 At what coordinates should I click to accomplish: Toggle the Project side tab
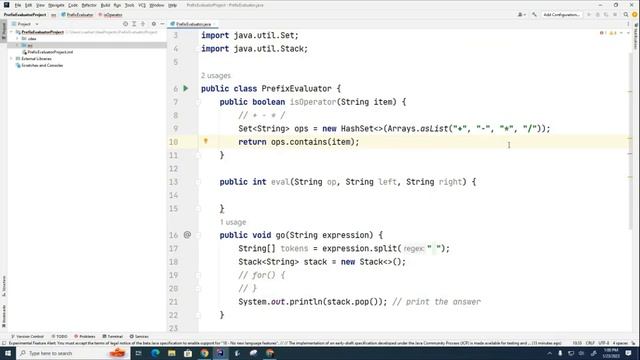pyautogui.click(x=4, y=31)
